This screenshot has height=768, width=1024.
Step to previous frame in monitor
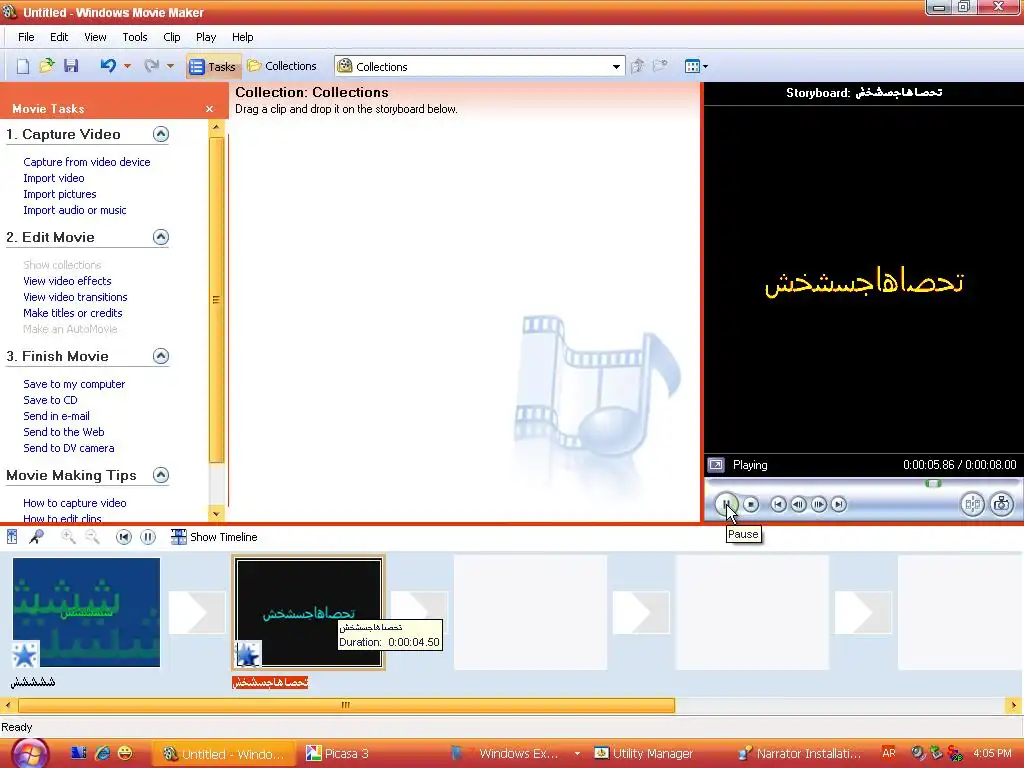click(x=798, y=504)
